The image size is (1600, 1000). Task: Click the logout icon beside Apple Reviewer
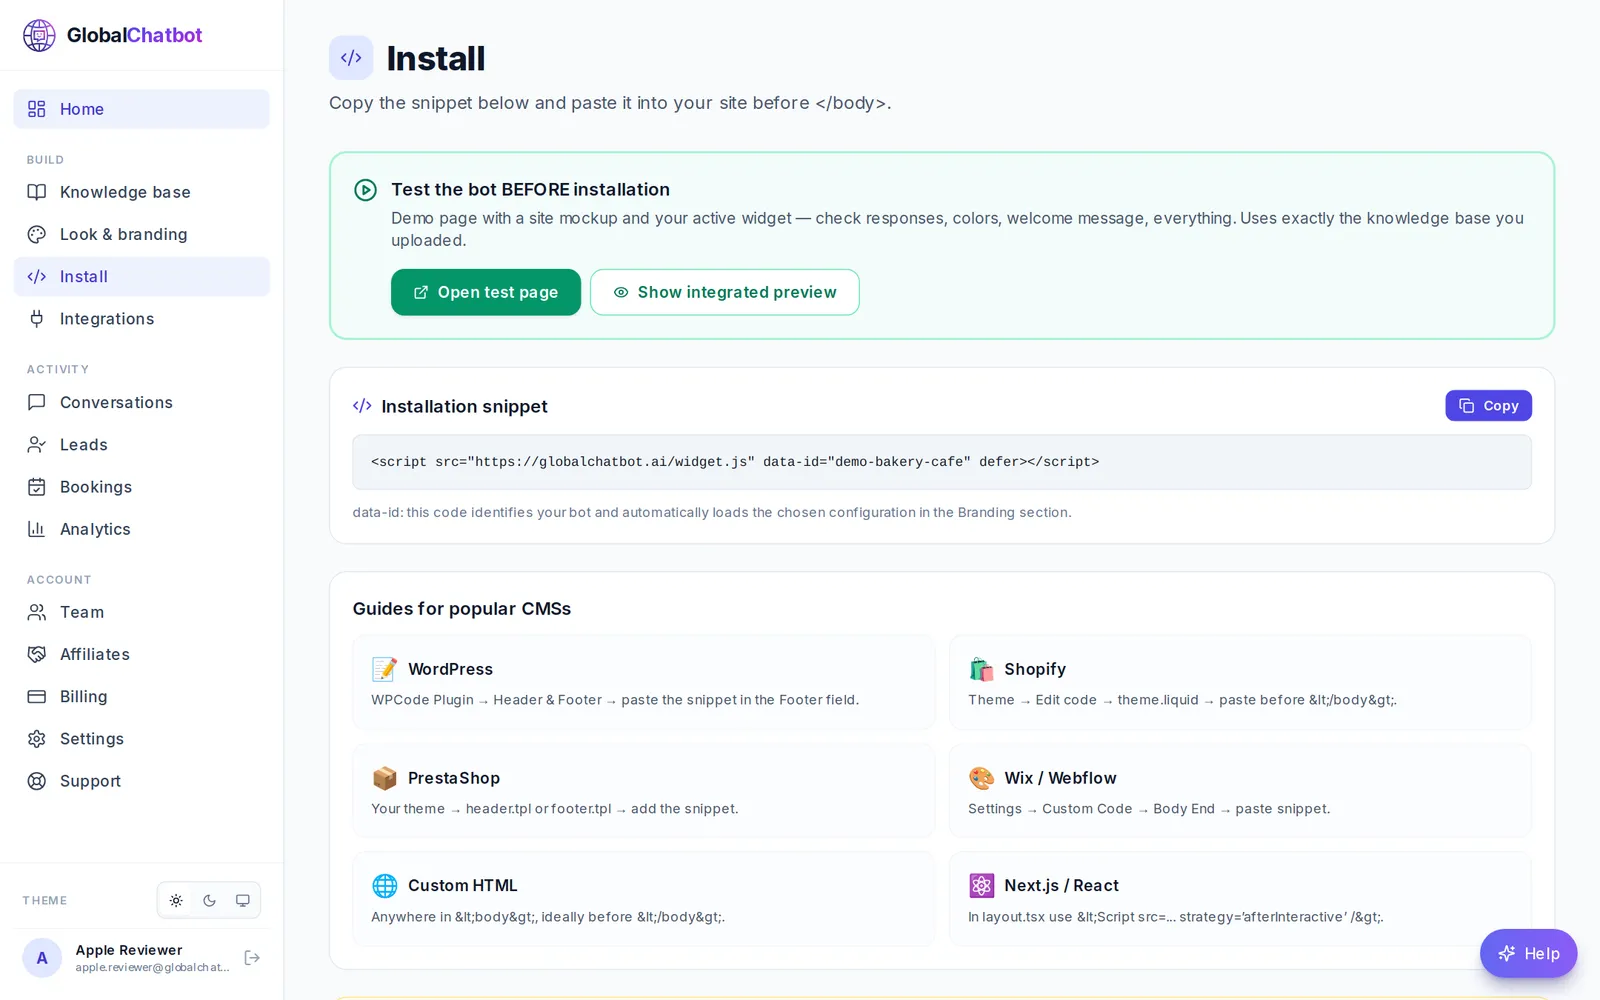pyautogui.click(x=252, y=958)
